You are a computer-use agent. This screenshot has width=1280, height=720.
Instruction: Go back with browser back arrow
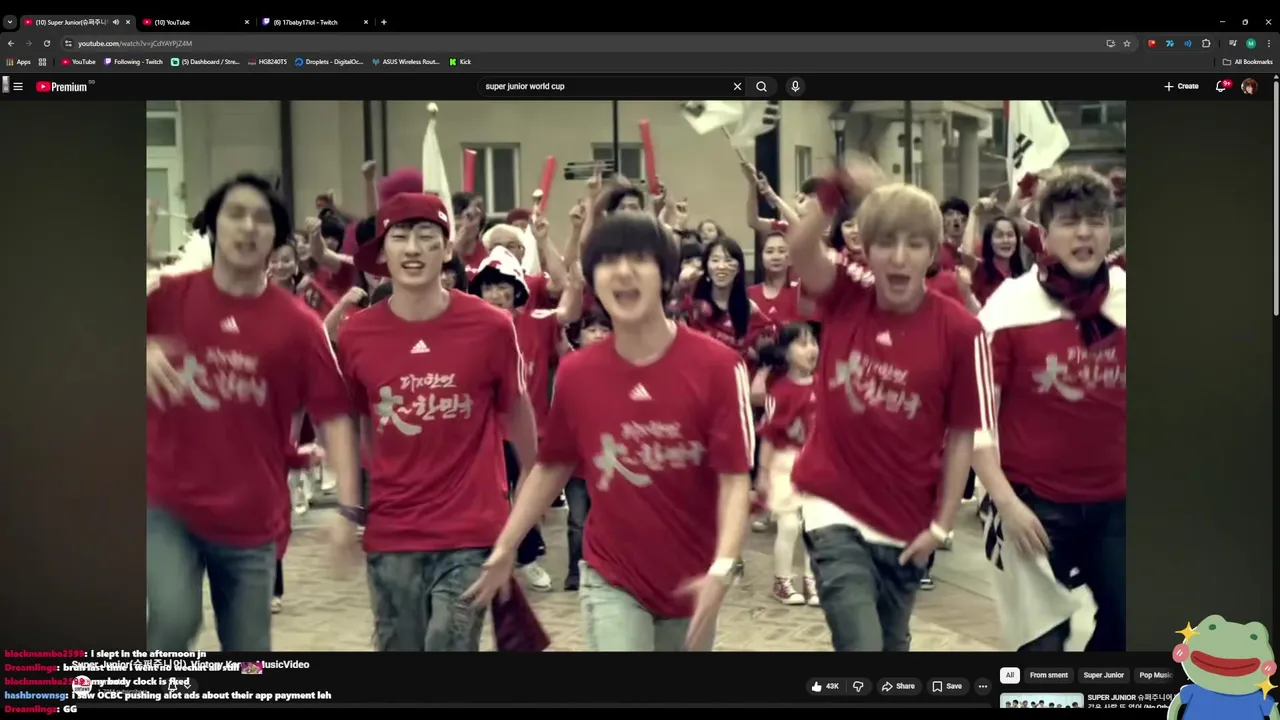point(11,43)
